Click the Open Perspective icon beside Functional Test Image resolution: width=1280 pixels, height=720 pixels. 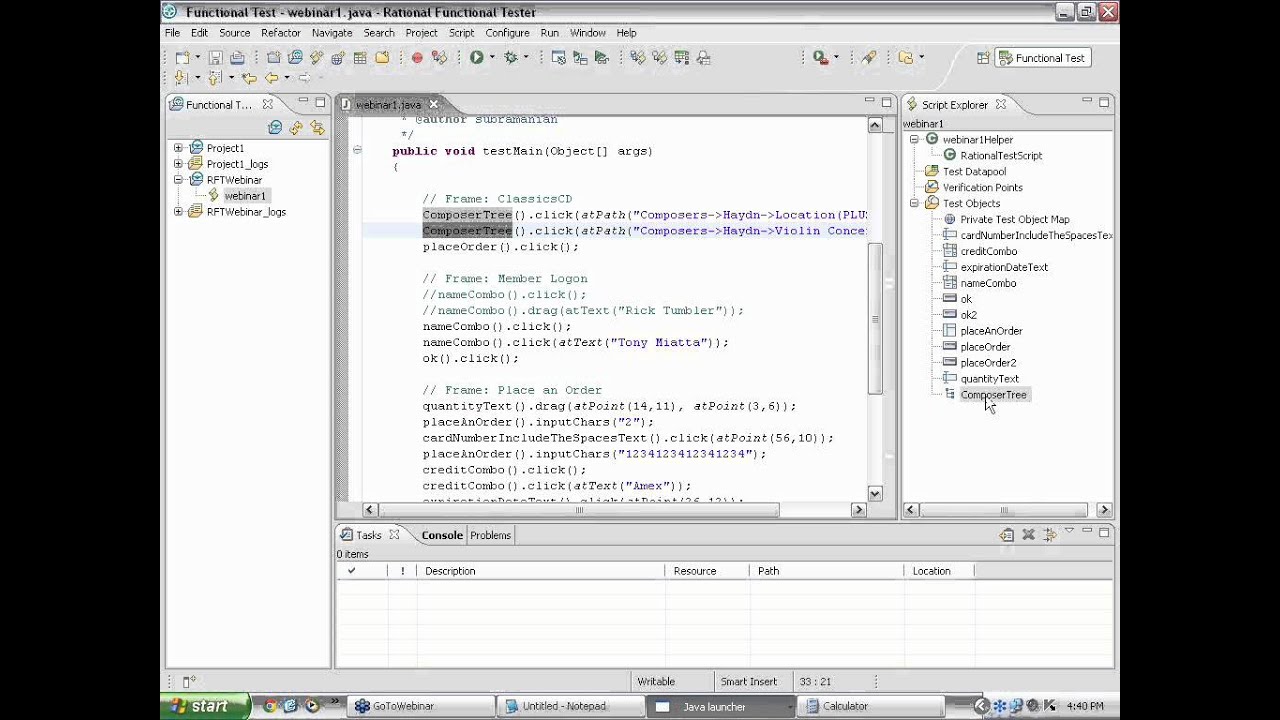983,58
